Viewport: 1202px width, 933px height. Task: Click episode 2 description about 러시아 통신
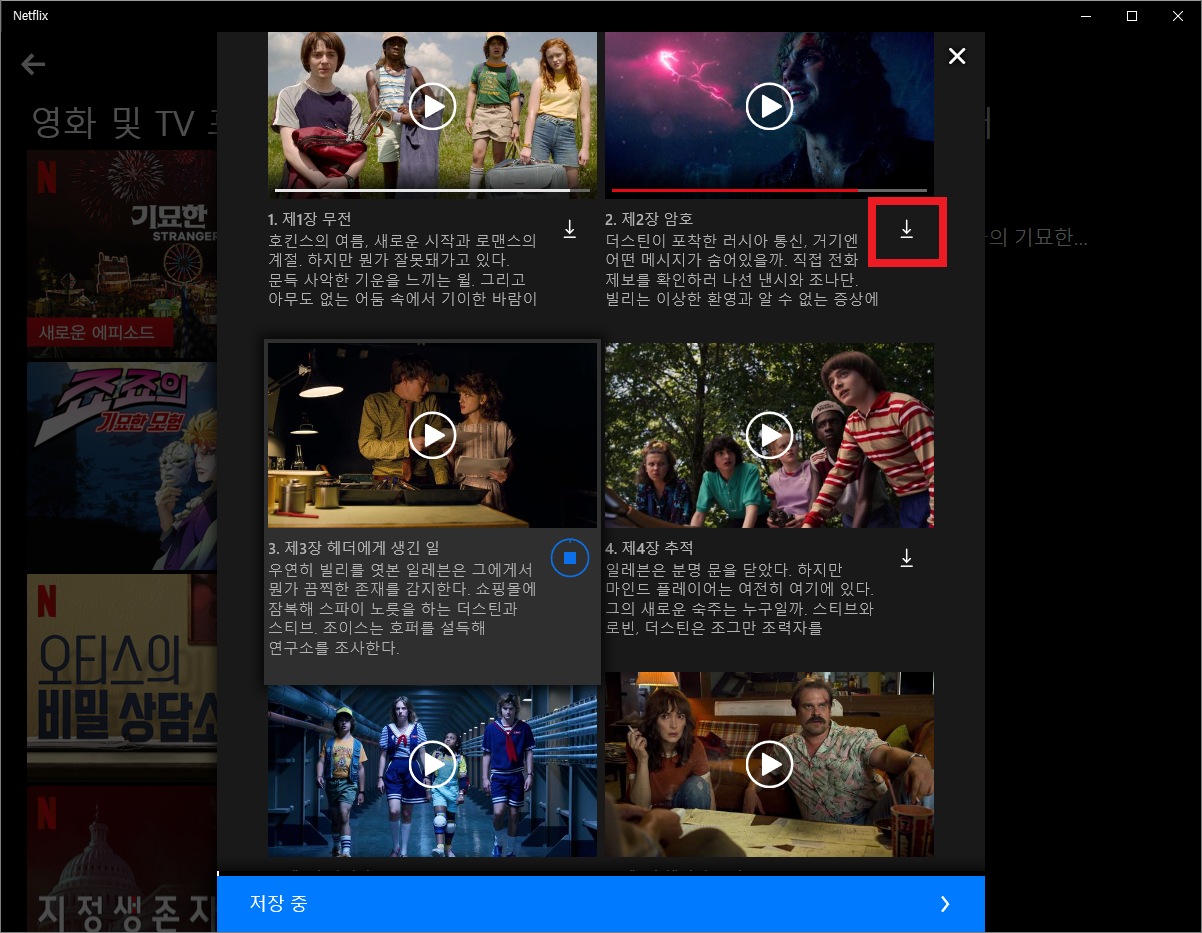[x=743, y=270]
